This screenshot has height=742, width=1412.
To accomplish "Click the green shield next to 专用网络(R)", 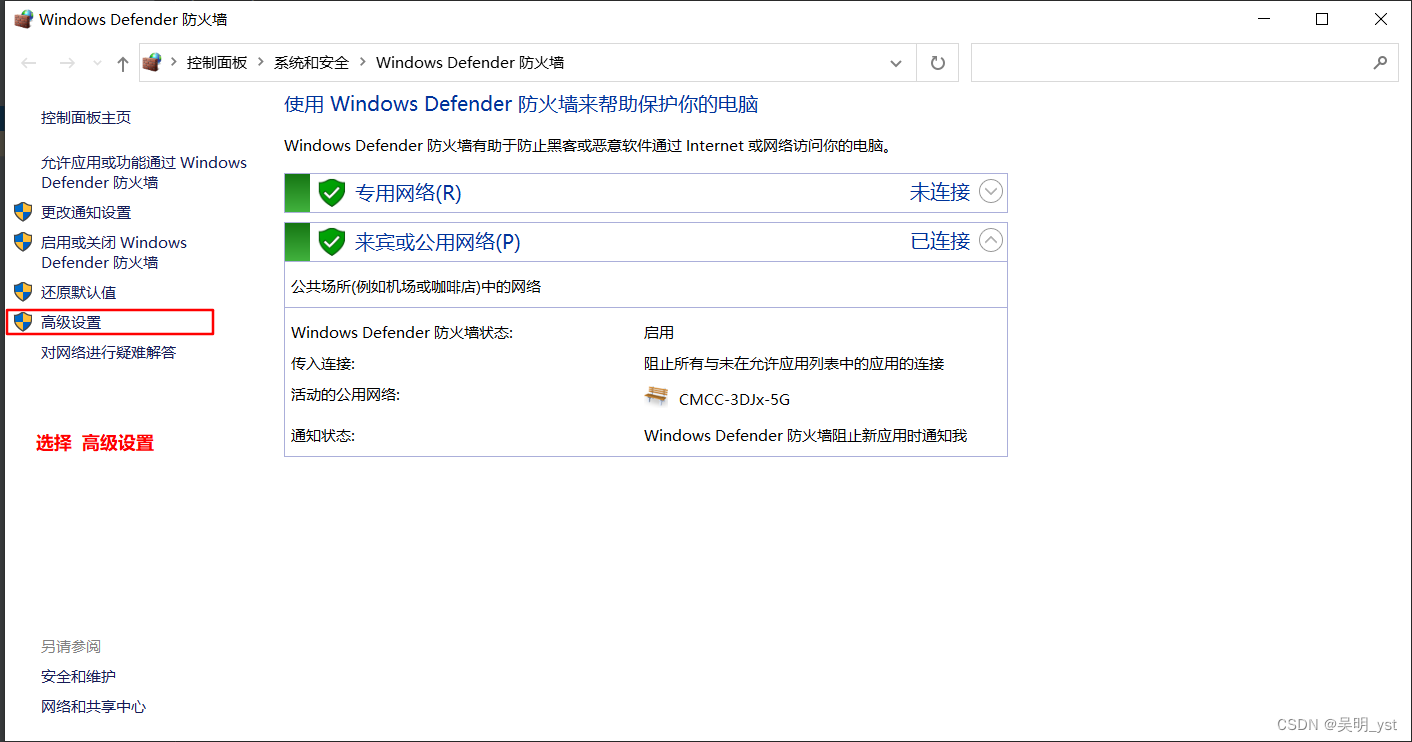I will (332, 193).
